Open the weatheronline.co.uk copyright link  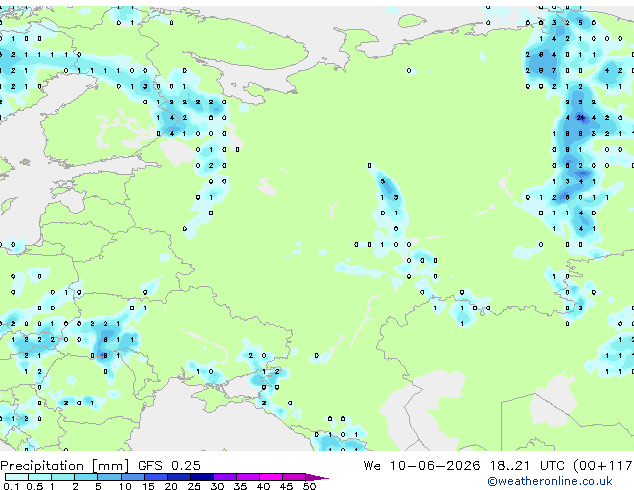[550, 481]
